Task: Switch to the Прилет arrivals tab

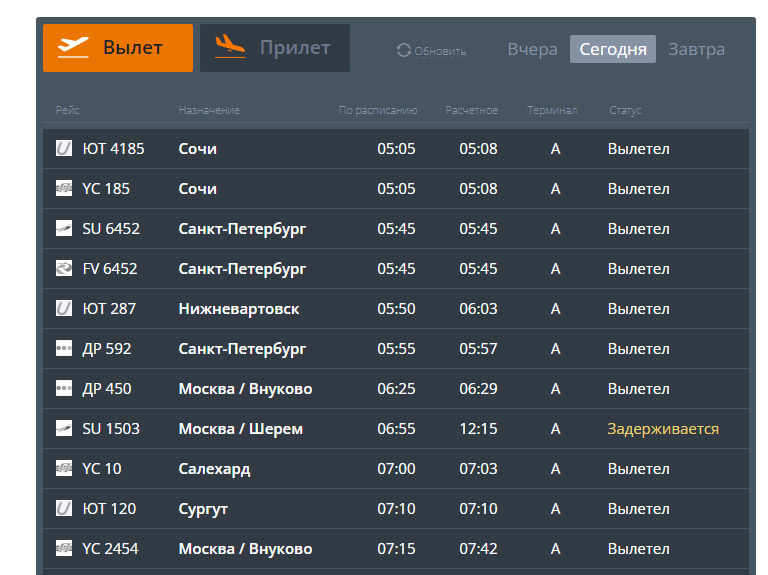Action: (275, 48)
